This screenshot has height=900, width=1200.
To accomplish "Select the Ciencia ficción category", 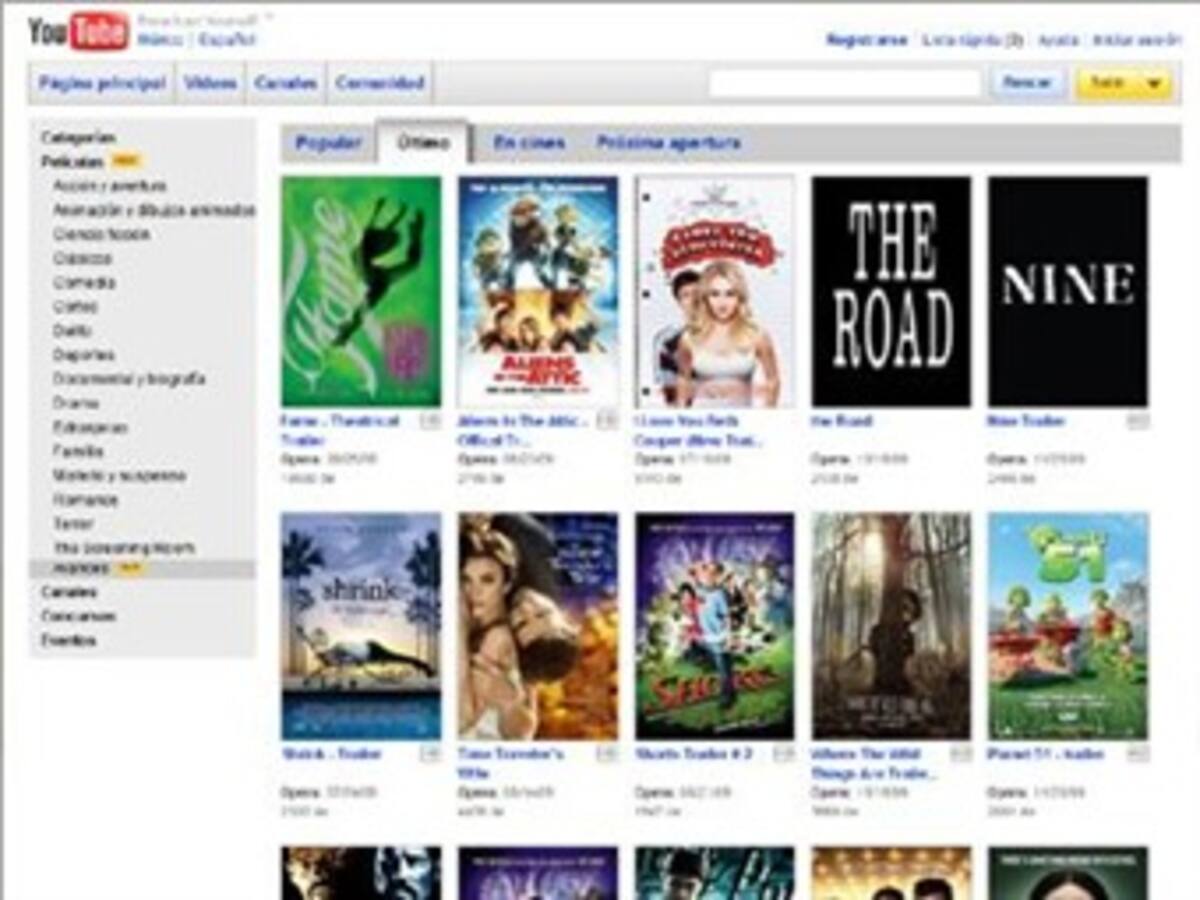I will click(x=102, y=234).
